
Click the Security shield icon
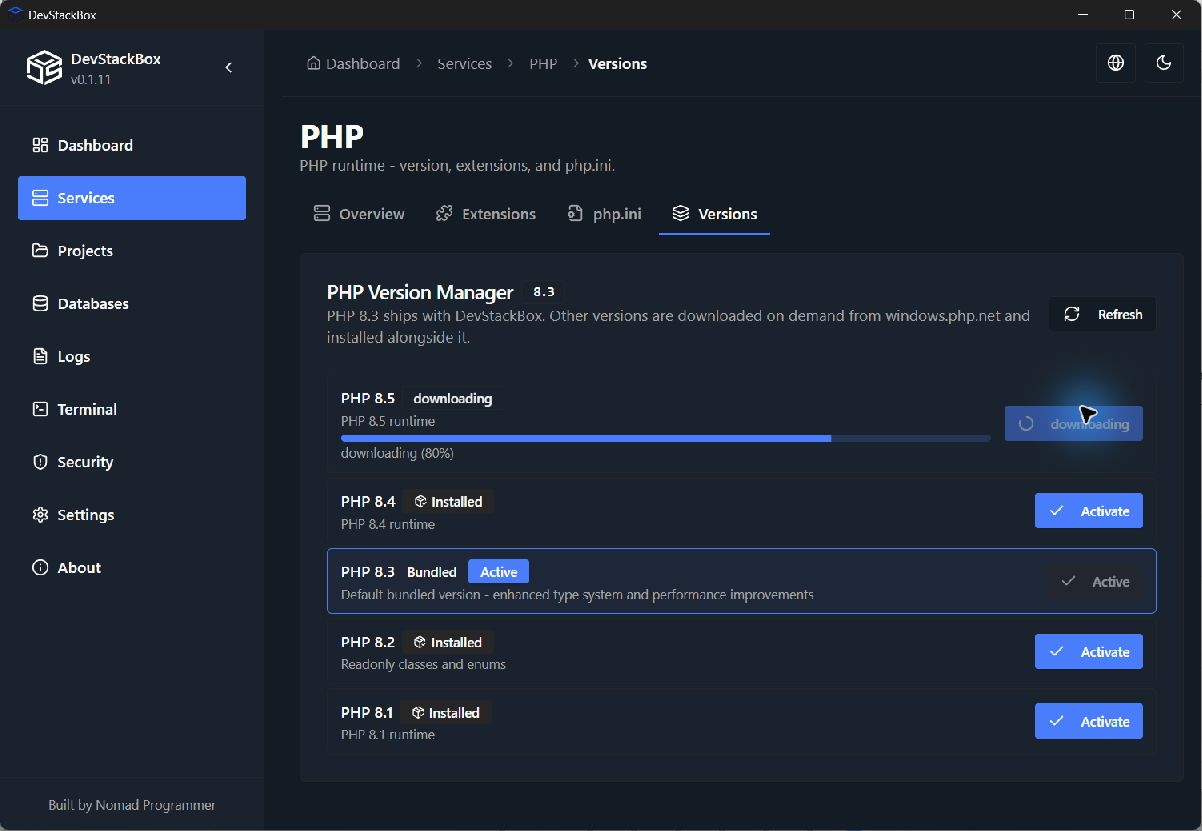tap(40, 462)
